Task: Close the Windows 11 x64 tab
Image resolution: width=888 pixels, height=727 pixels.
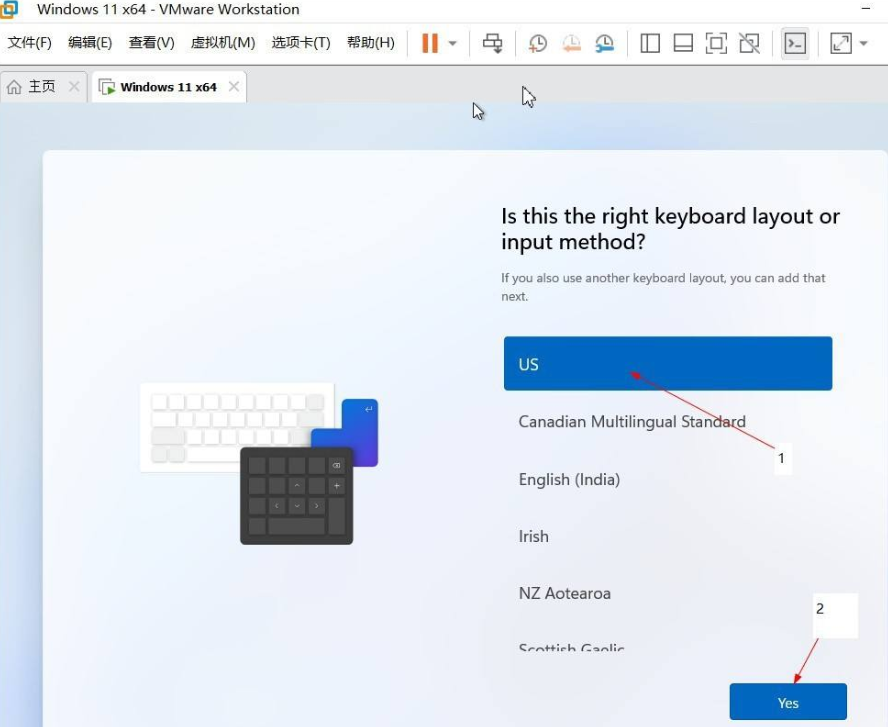Action: (234, 87)
